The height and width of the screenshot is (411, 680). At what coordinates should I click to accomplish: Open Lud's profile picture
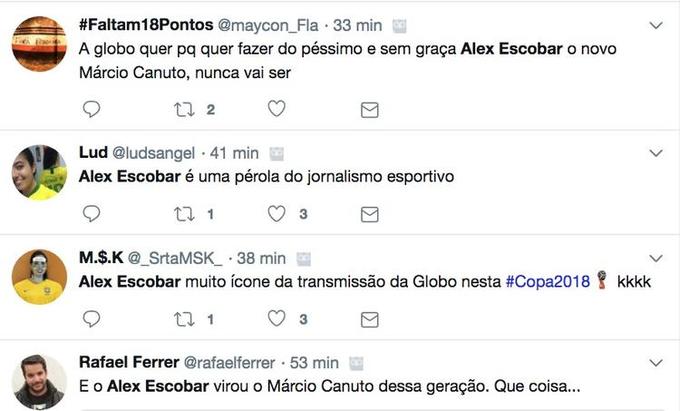[39, 173]
